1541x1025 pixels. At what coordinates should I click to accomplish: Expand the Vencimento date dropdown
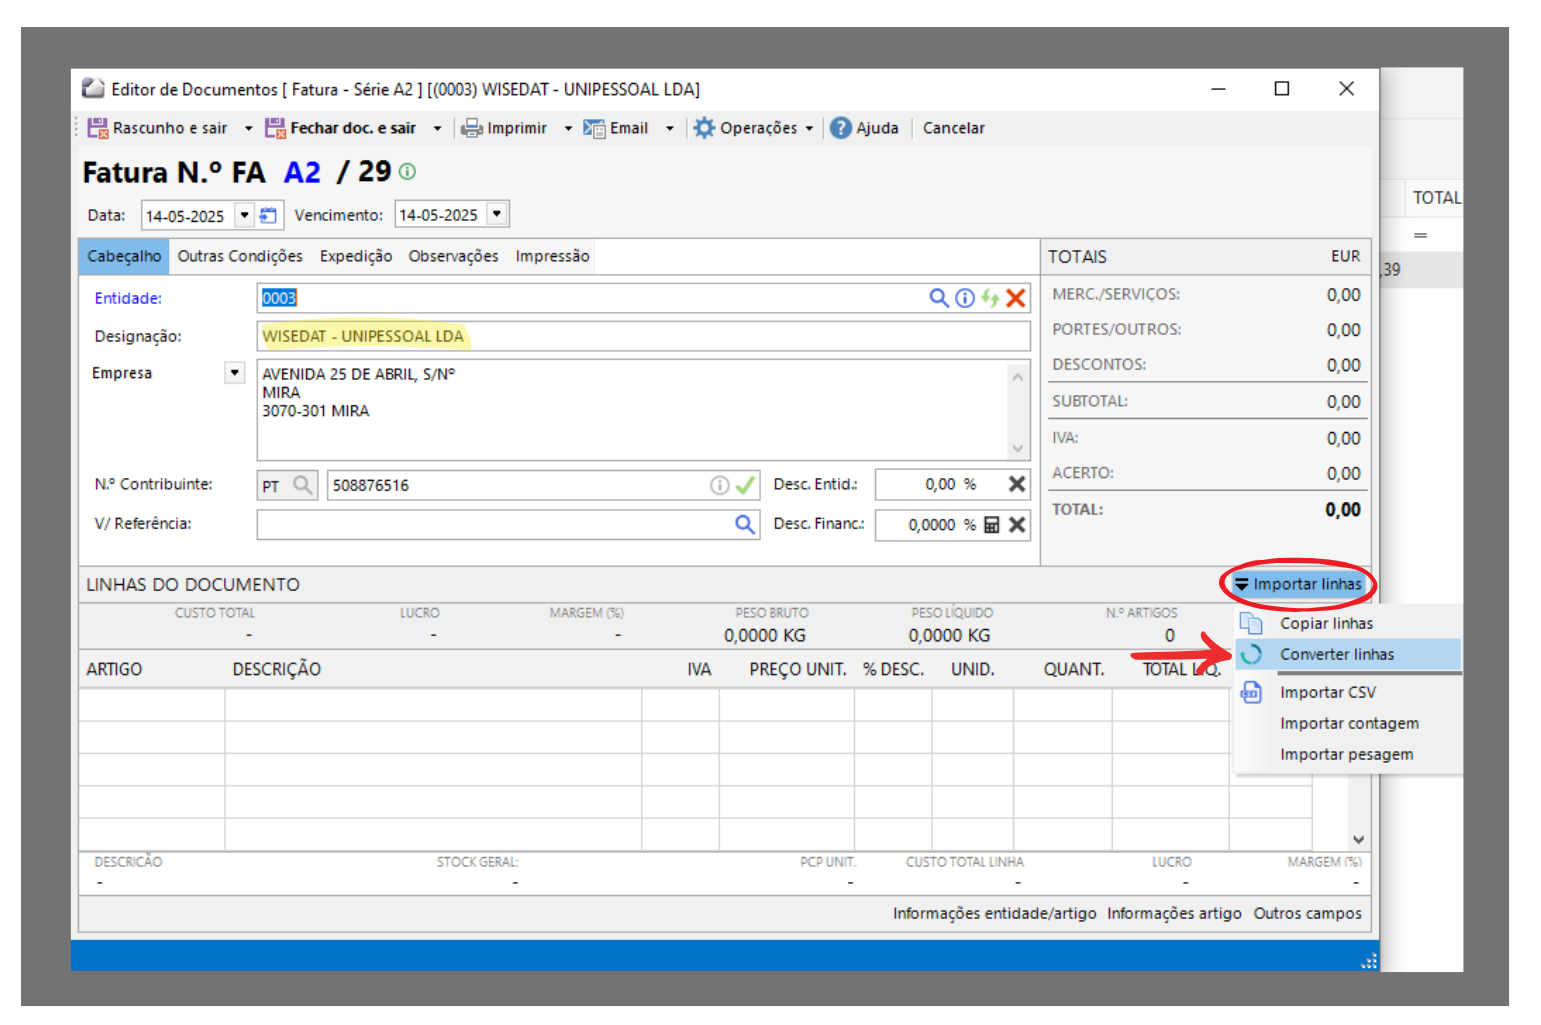point(497,214)
